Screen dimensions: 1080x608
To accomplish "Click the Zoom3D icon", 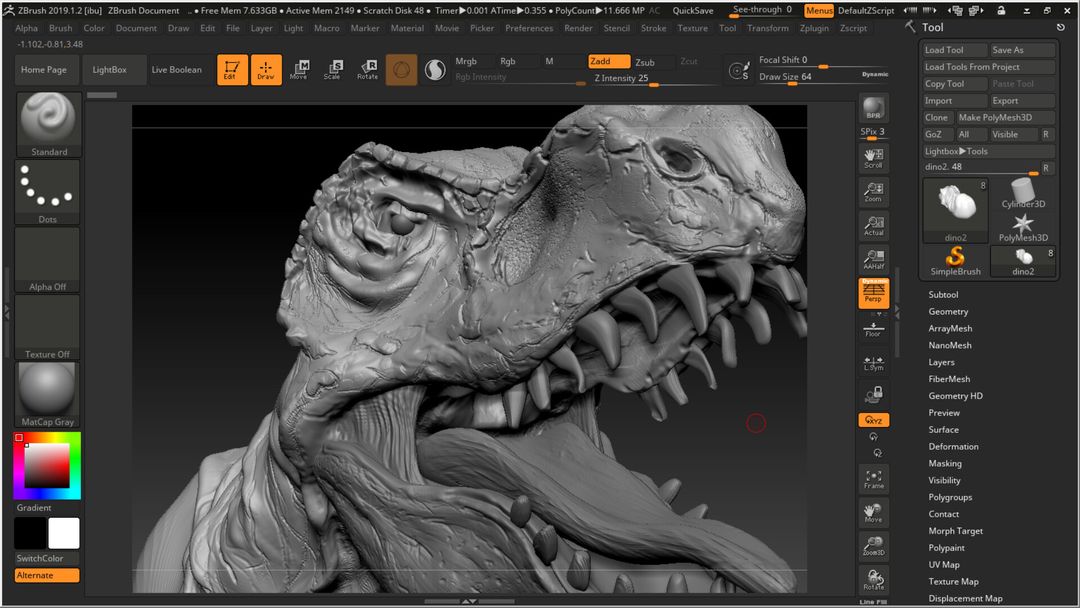I will coord(873,546).
